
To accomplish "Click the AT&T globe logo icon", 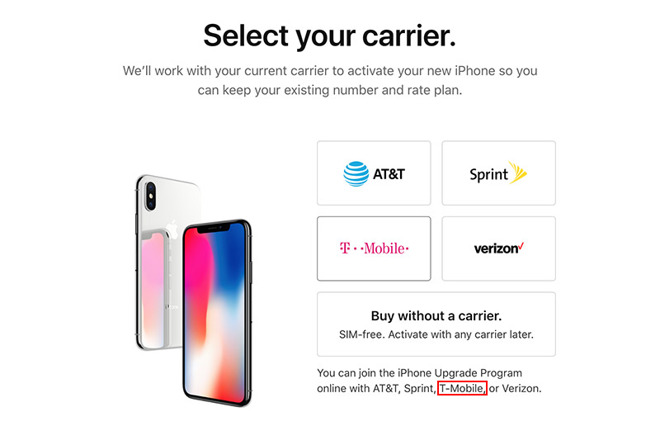I will [x=356, y=173].
